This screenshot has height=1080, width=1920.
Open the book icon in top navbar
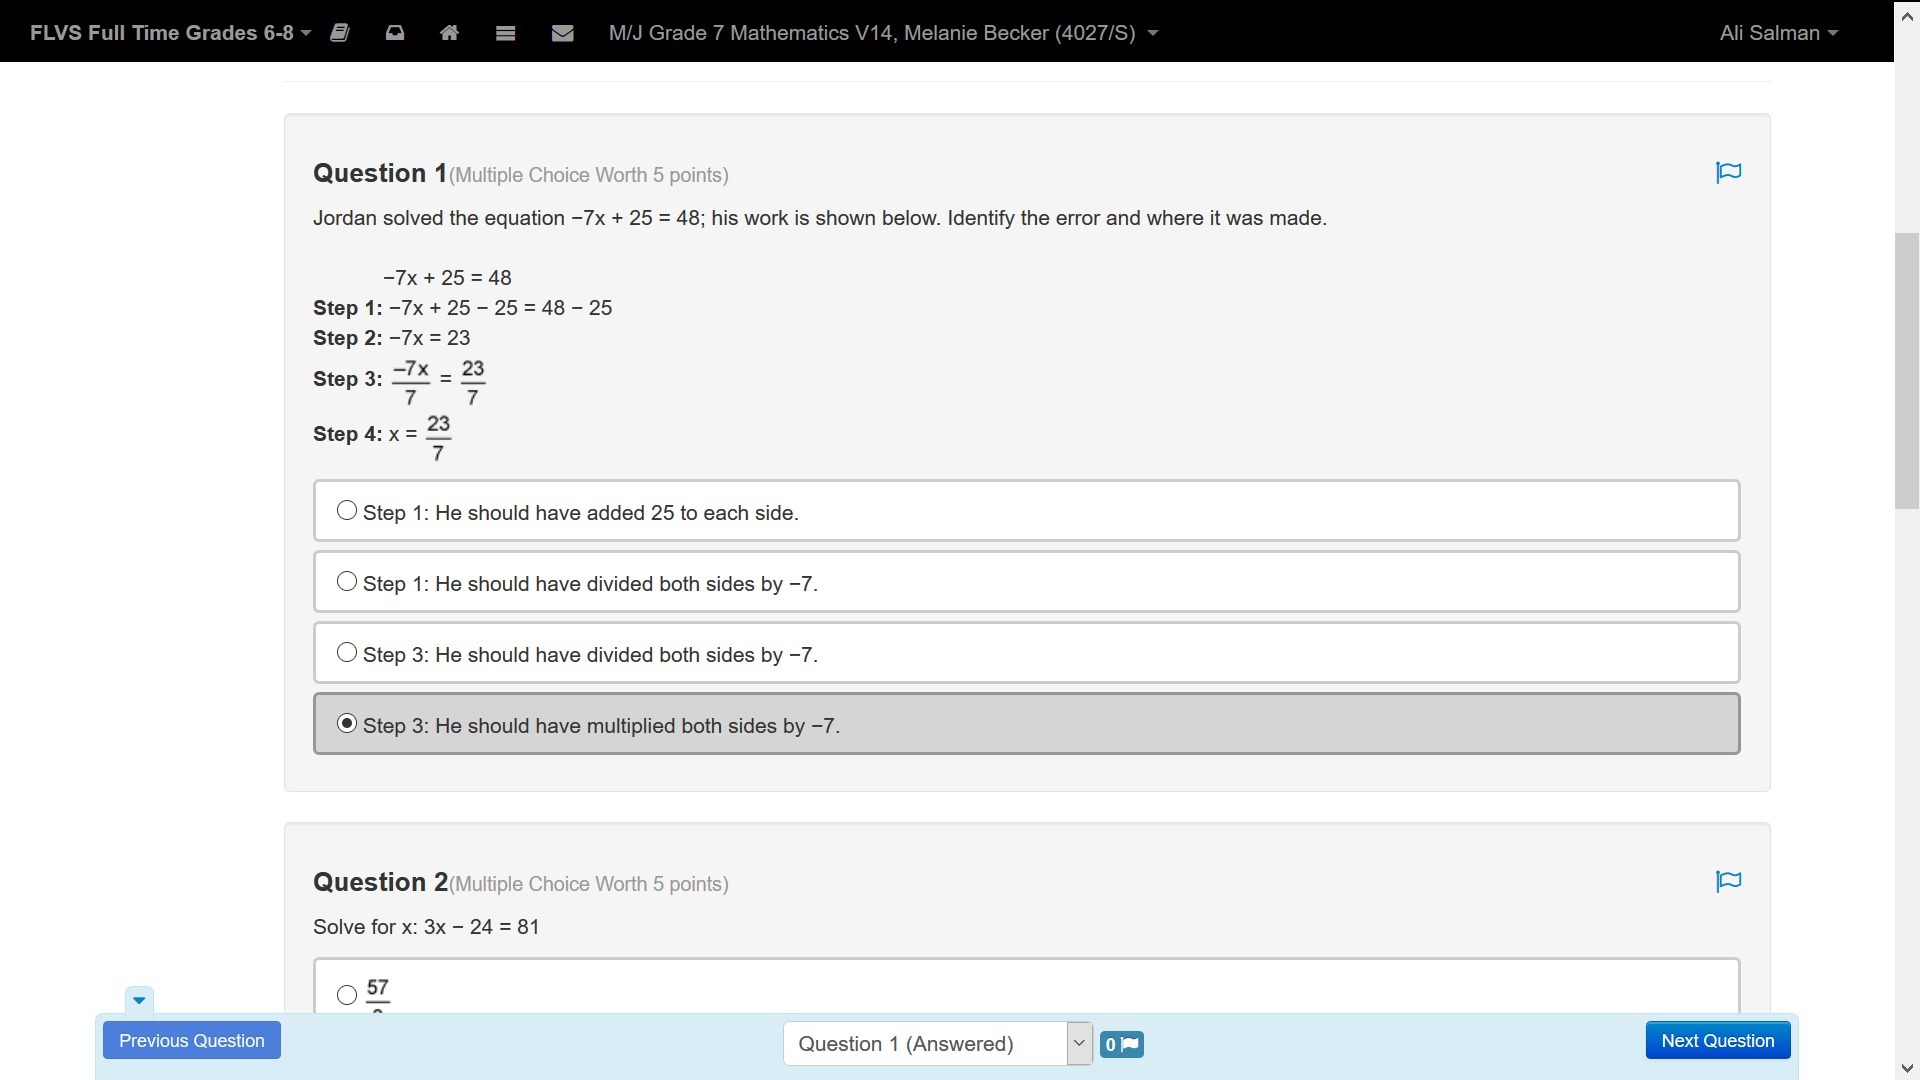pyautogui.click(x=340, y=33)
